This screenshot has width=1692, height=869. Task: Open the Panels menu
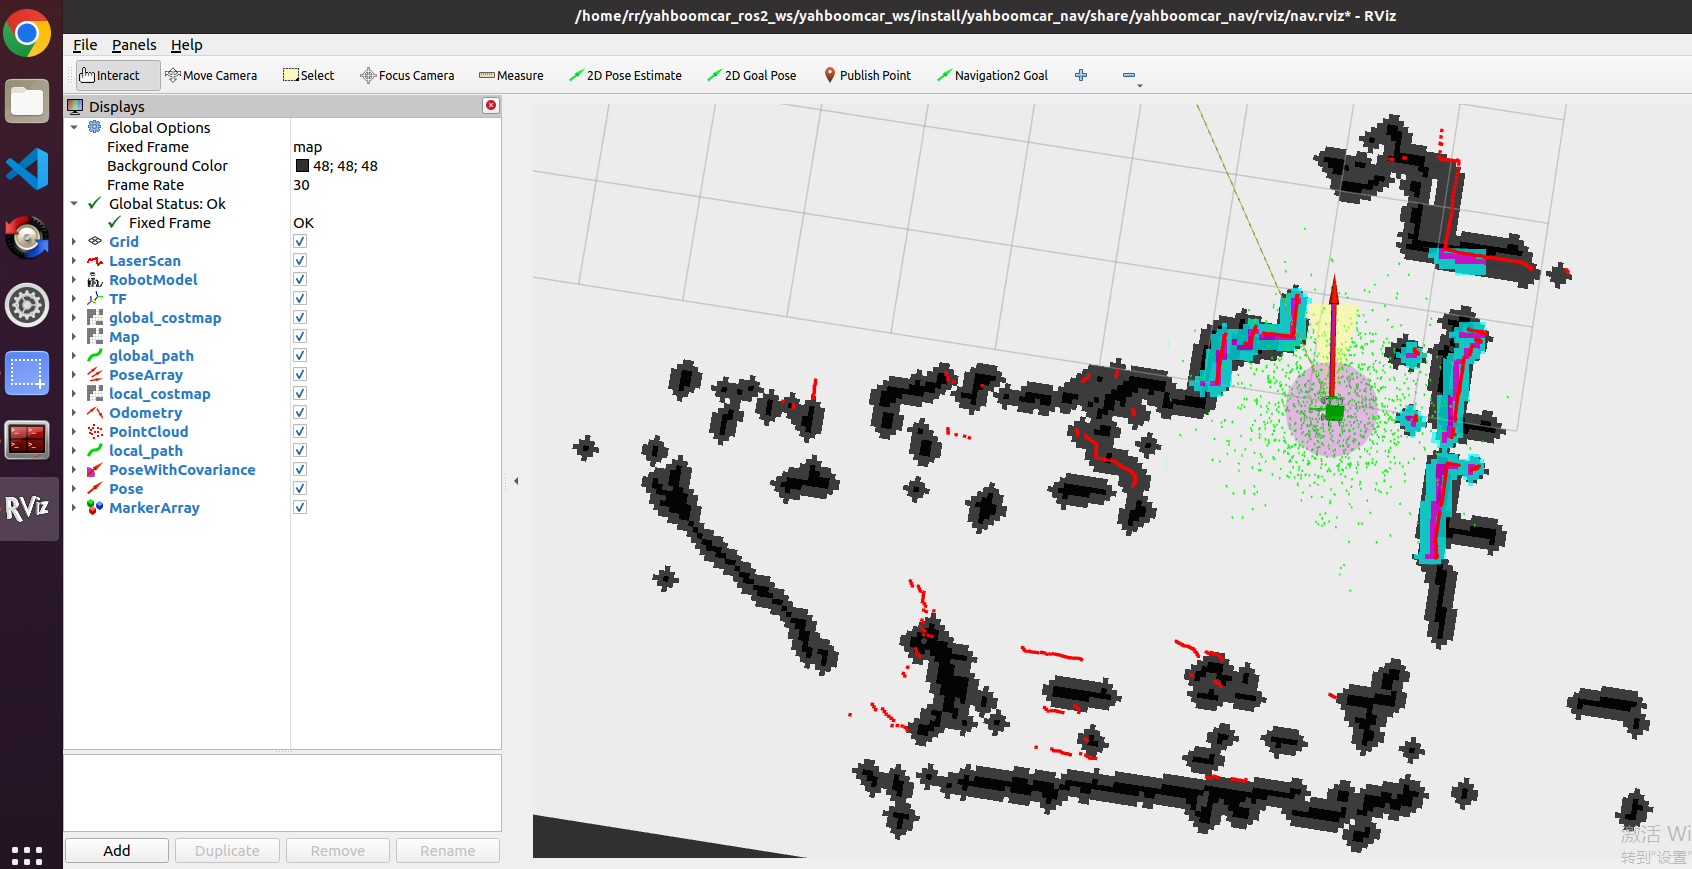pos(134,45)
